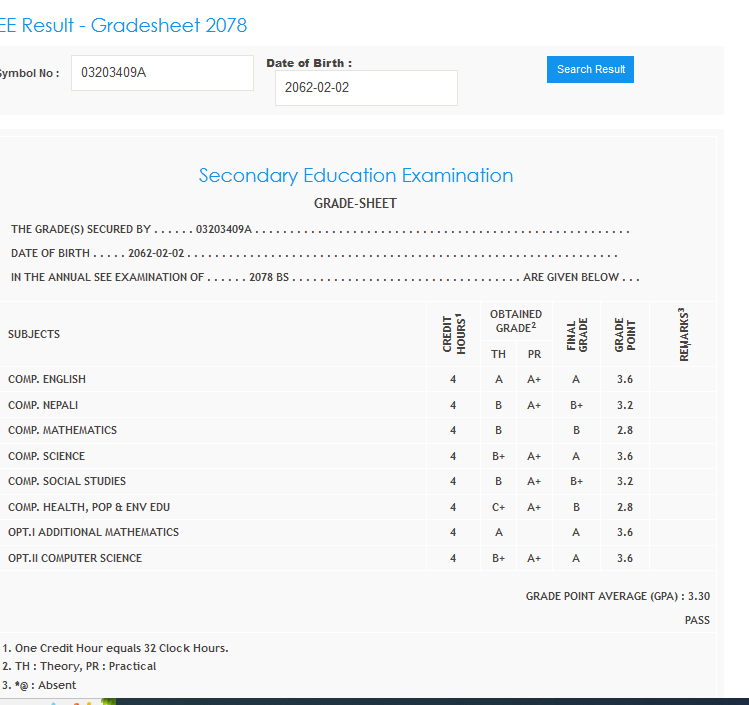Select the FINAL GRADE column header

pos(576,333)
